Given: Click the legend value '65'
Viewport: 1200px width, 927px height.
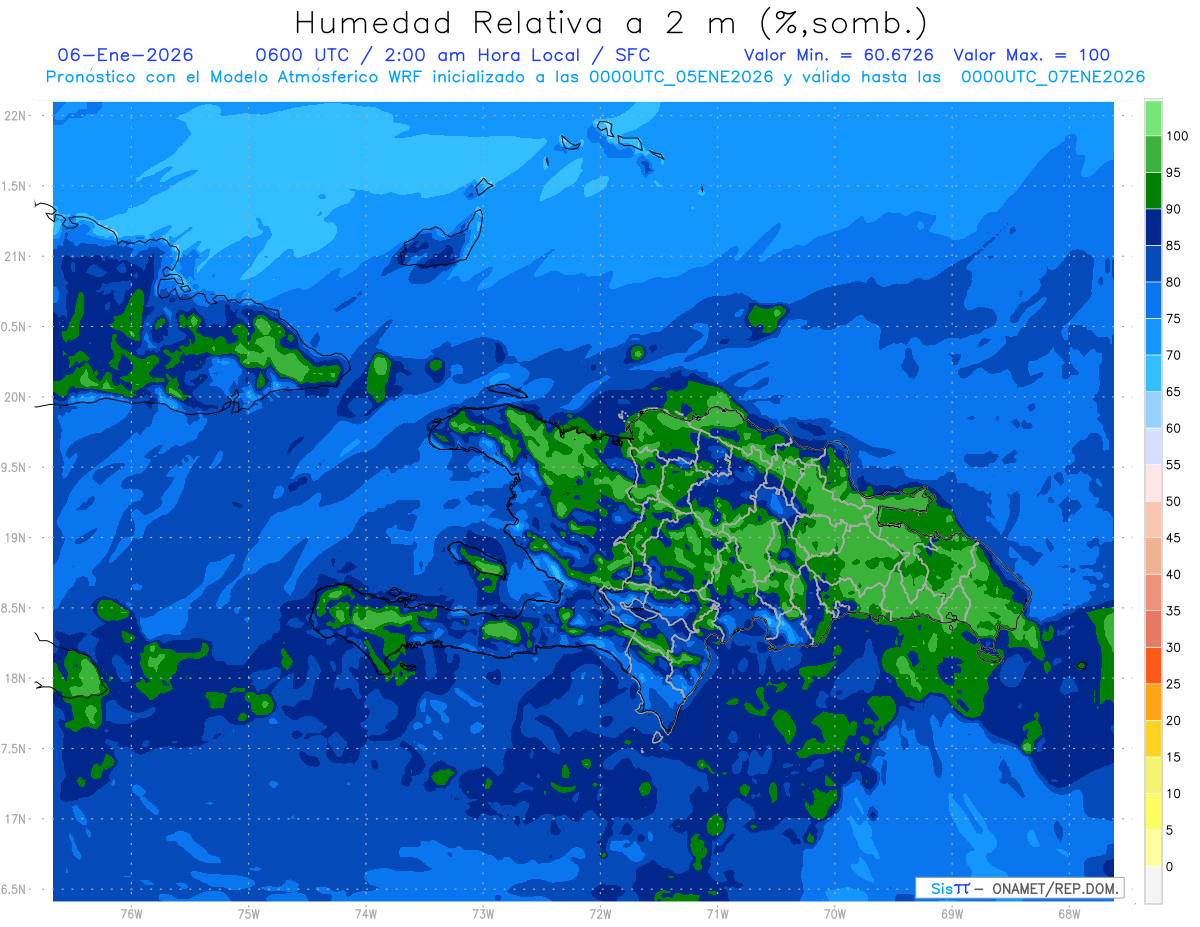Looking at the screenshot, I should [1174, 392].
